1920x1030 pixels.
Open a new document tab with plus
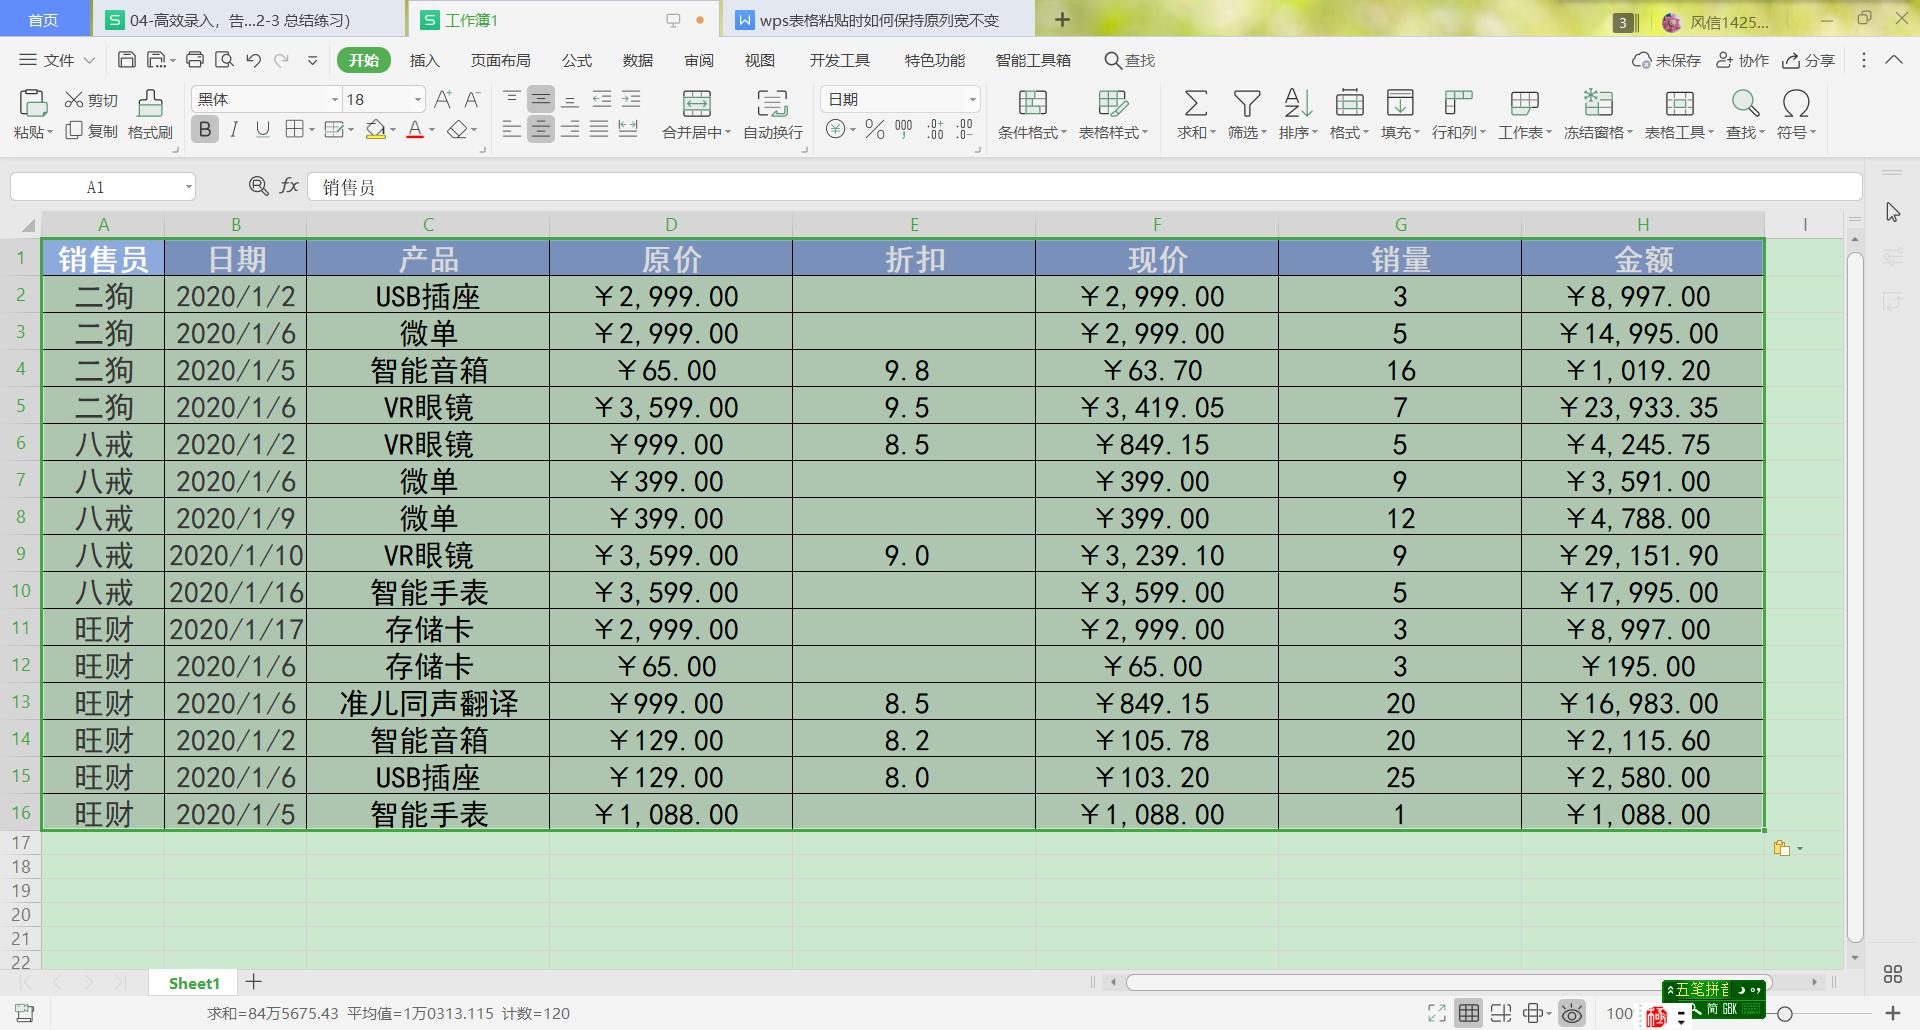(x=1062, y=19)
